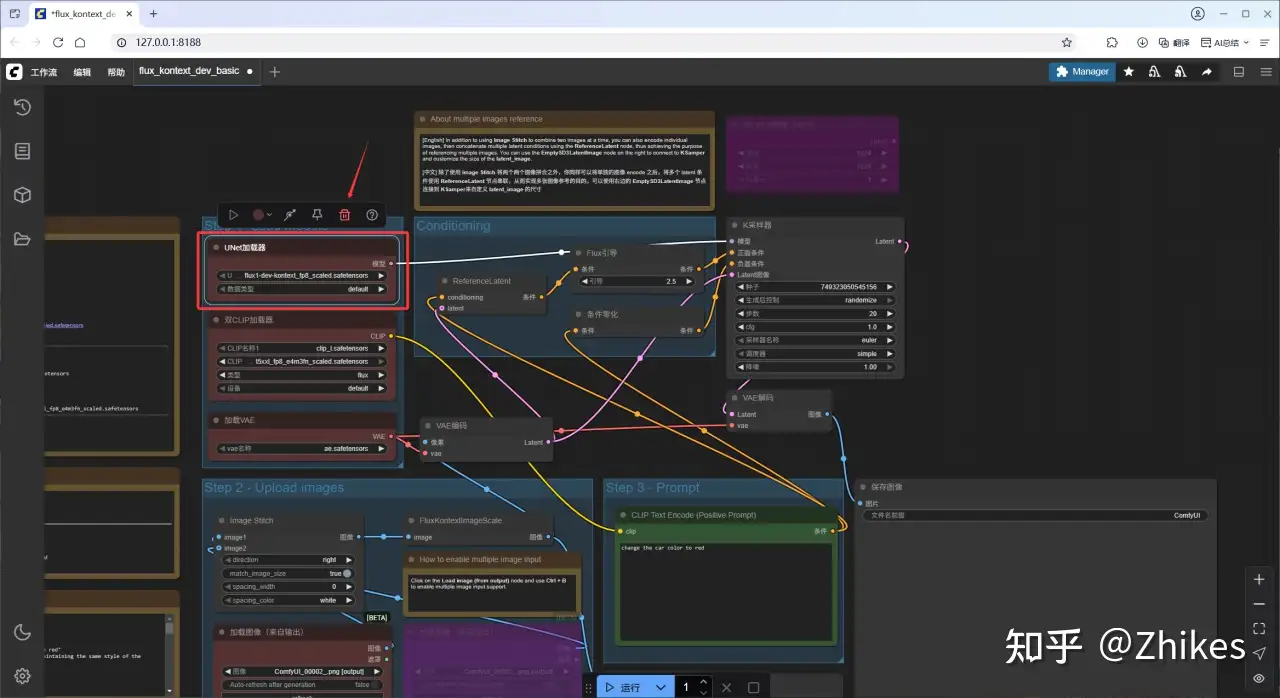
Task: Open the 数据类型 default selector
Action: (303, 289)
